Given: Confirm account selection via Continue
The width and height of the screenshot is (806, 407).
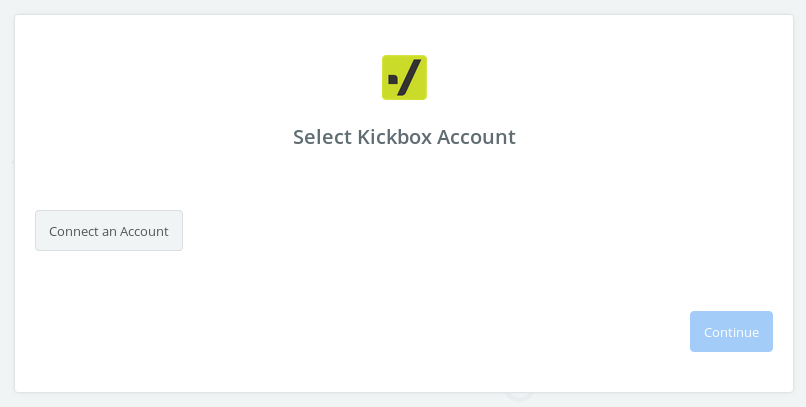Looking at the screenshot, I should coord(731,331).
